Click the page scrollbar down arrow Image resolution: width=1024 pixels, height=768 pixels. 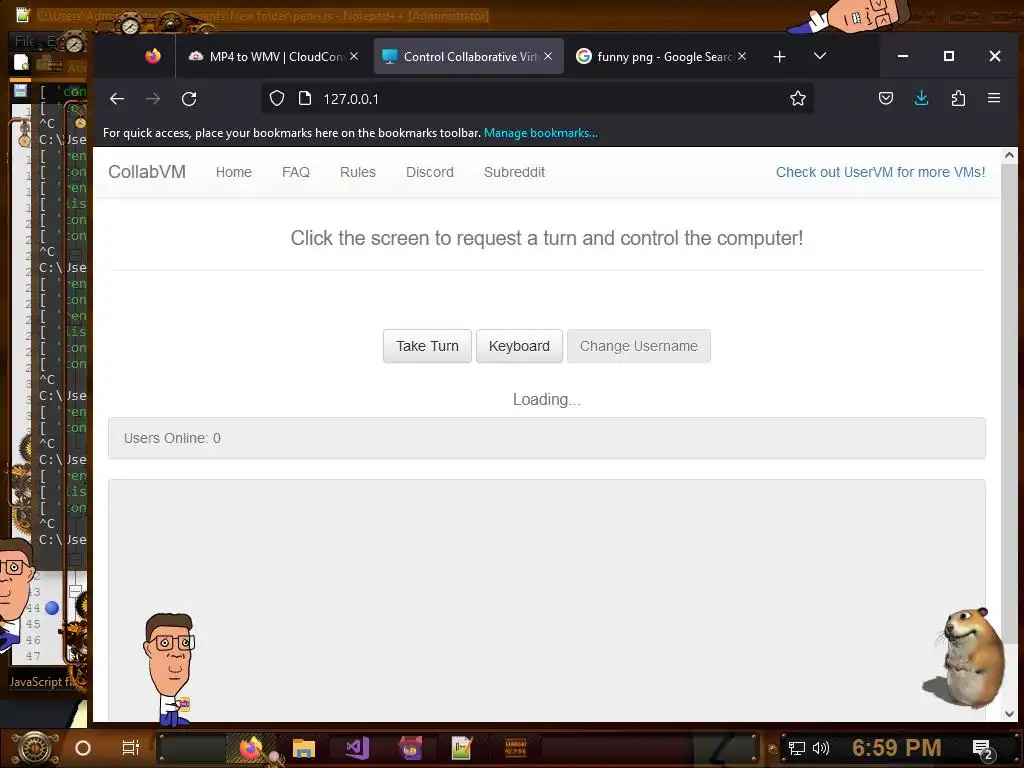(x=1009, y=714)
